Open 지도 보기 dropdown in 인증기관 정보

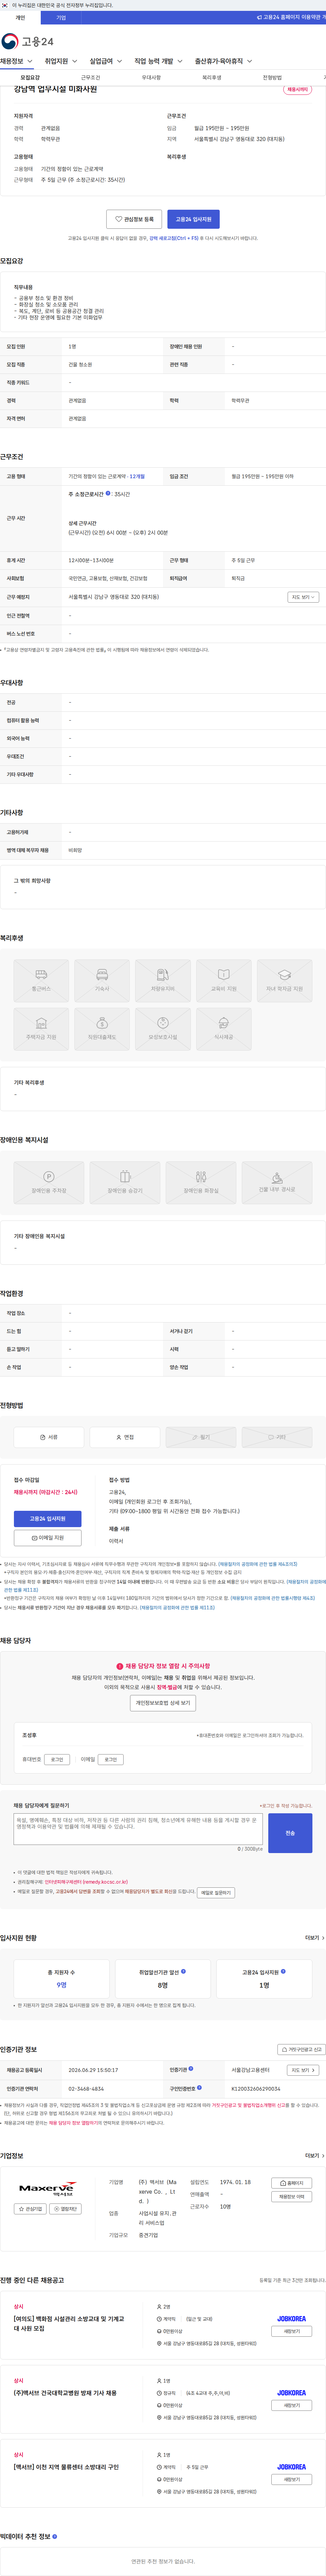(x=303, y=2070)
